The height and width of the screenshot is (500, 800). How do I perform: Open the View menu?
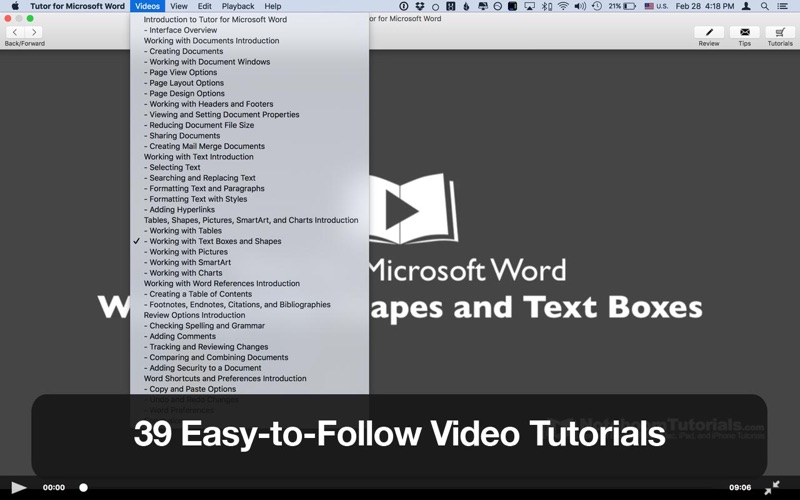pyautogui.click(x=179, y=6)
